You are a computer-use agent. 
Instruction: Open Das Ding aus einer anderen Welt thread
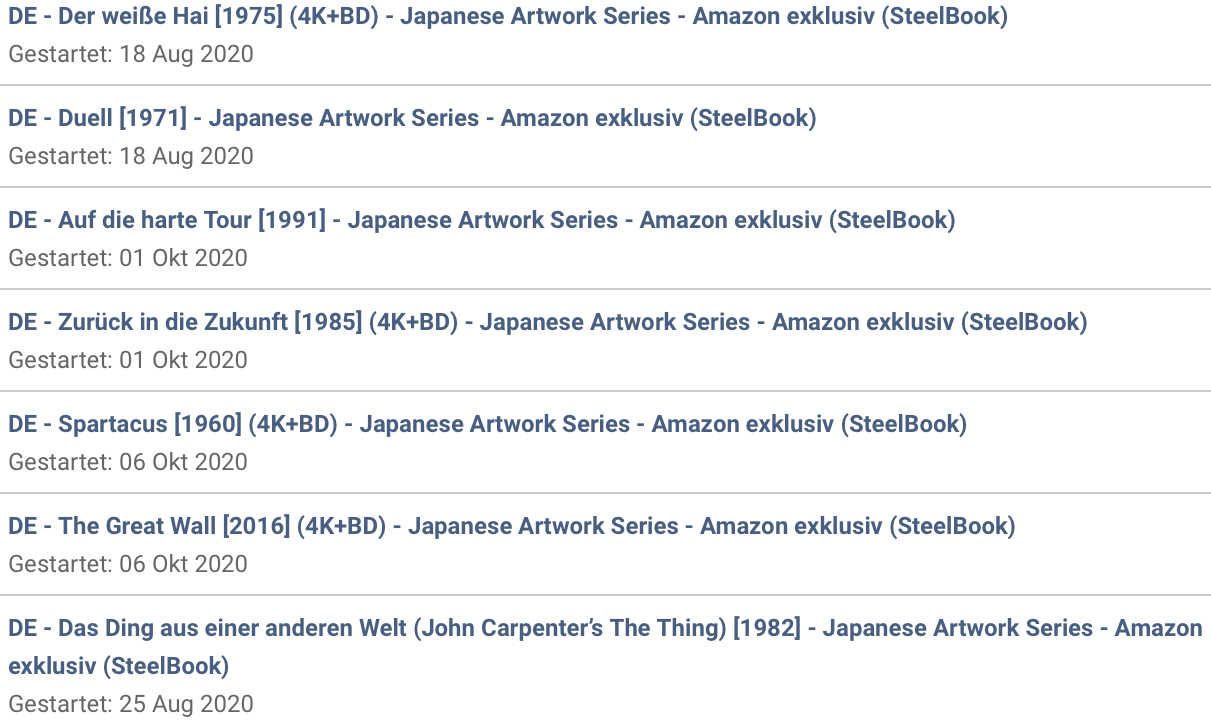(x=605, y=646)
